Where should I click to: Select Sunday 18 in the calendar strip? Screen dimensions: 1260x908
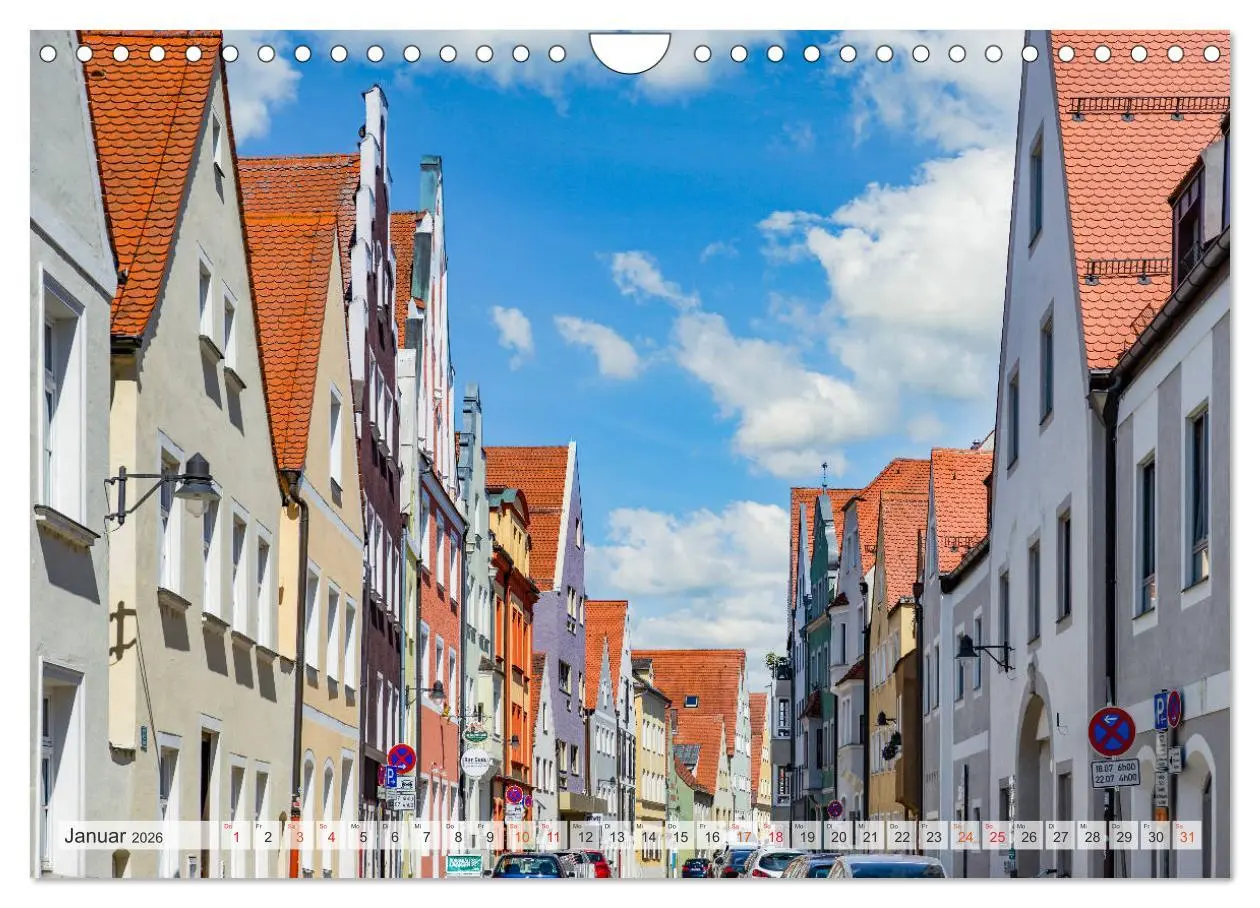pos(775,836)
